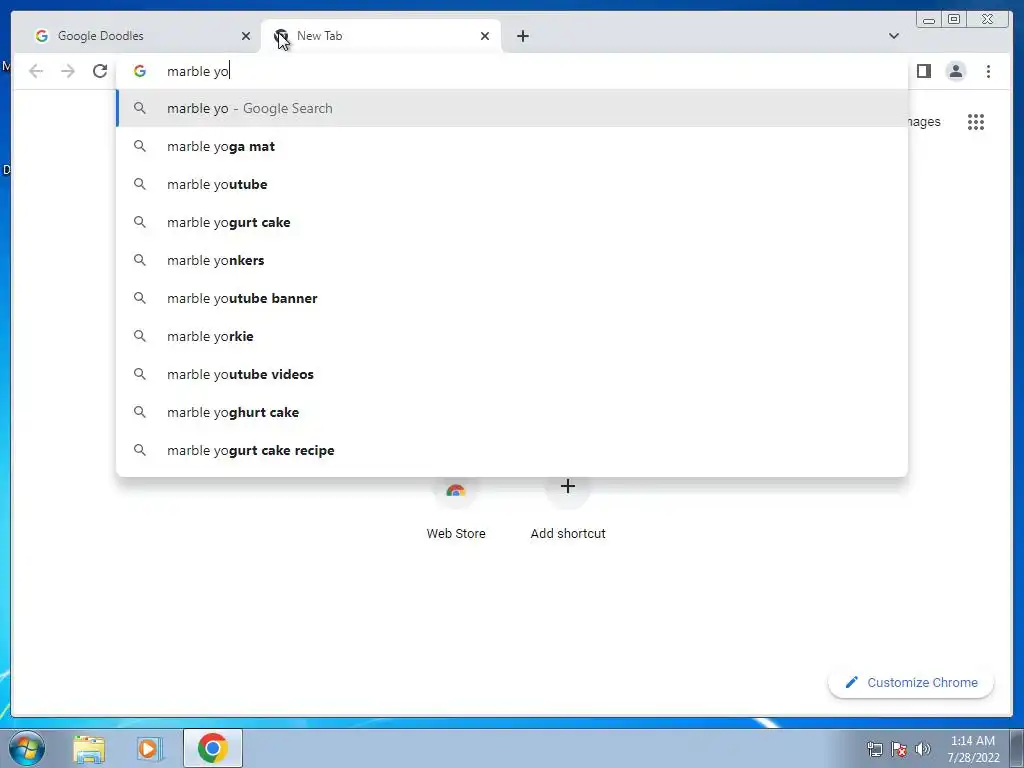
Task: Toggle the side panel icon
Action: pyautogui.click(x=923, y=71)
